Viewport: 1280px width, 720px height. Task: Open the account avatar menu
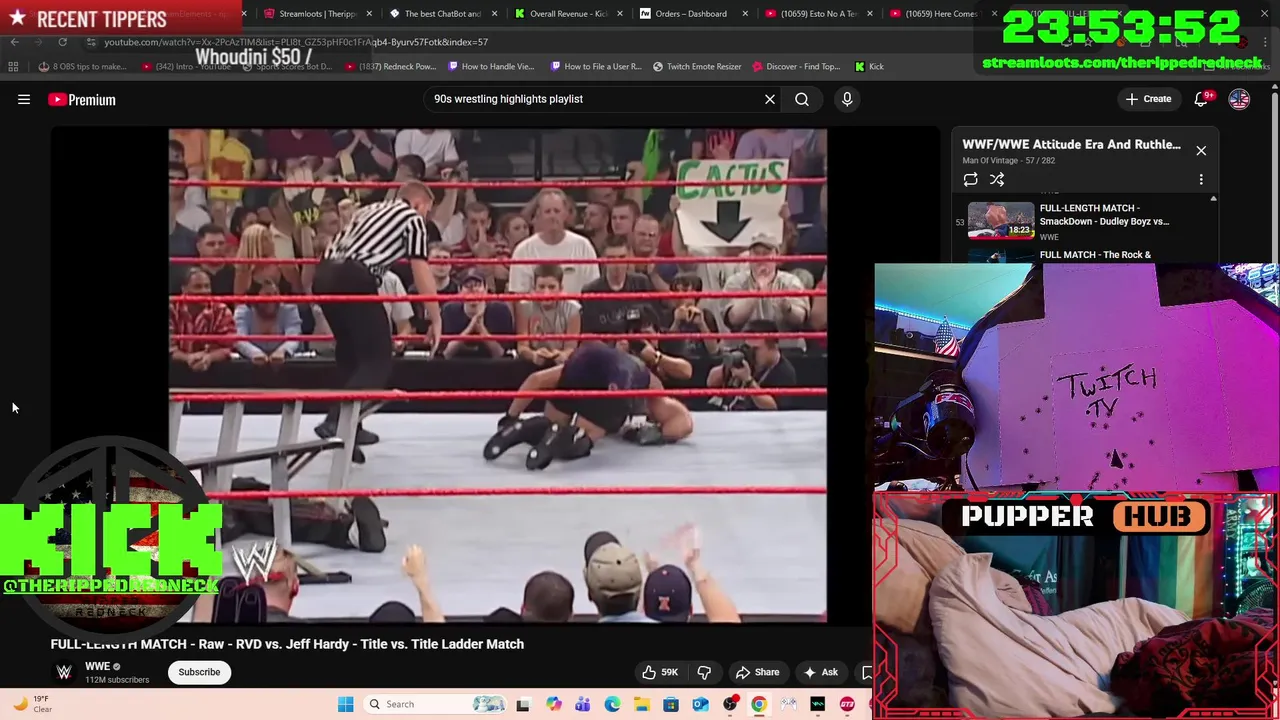(1239, 99)
